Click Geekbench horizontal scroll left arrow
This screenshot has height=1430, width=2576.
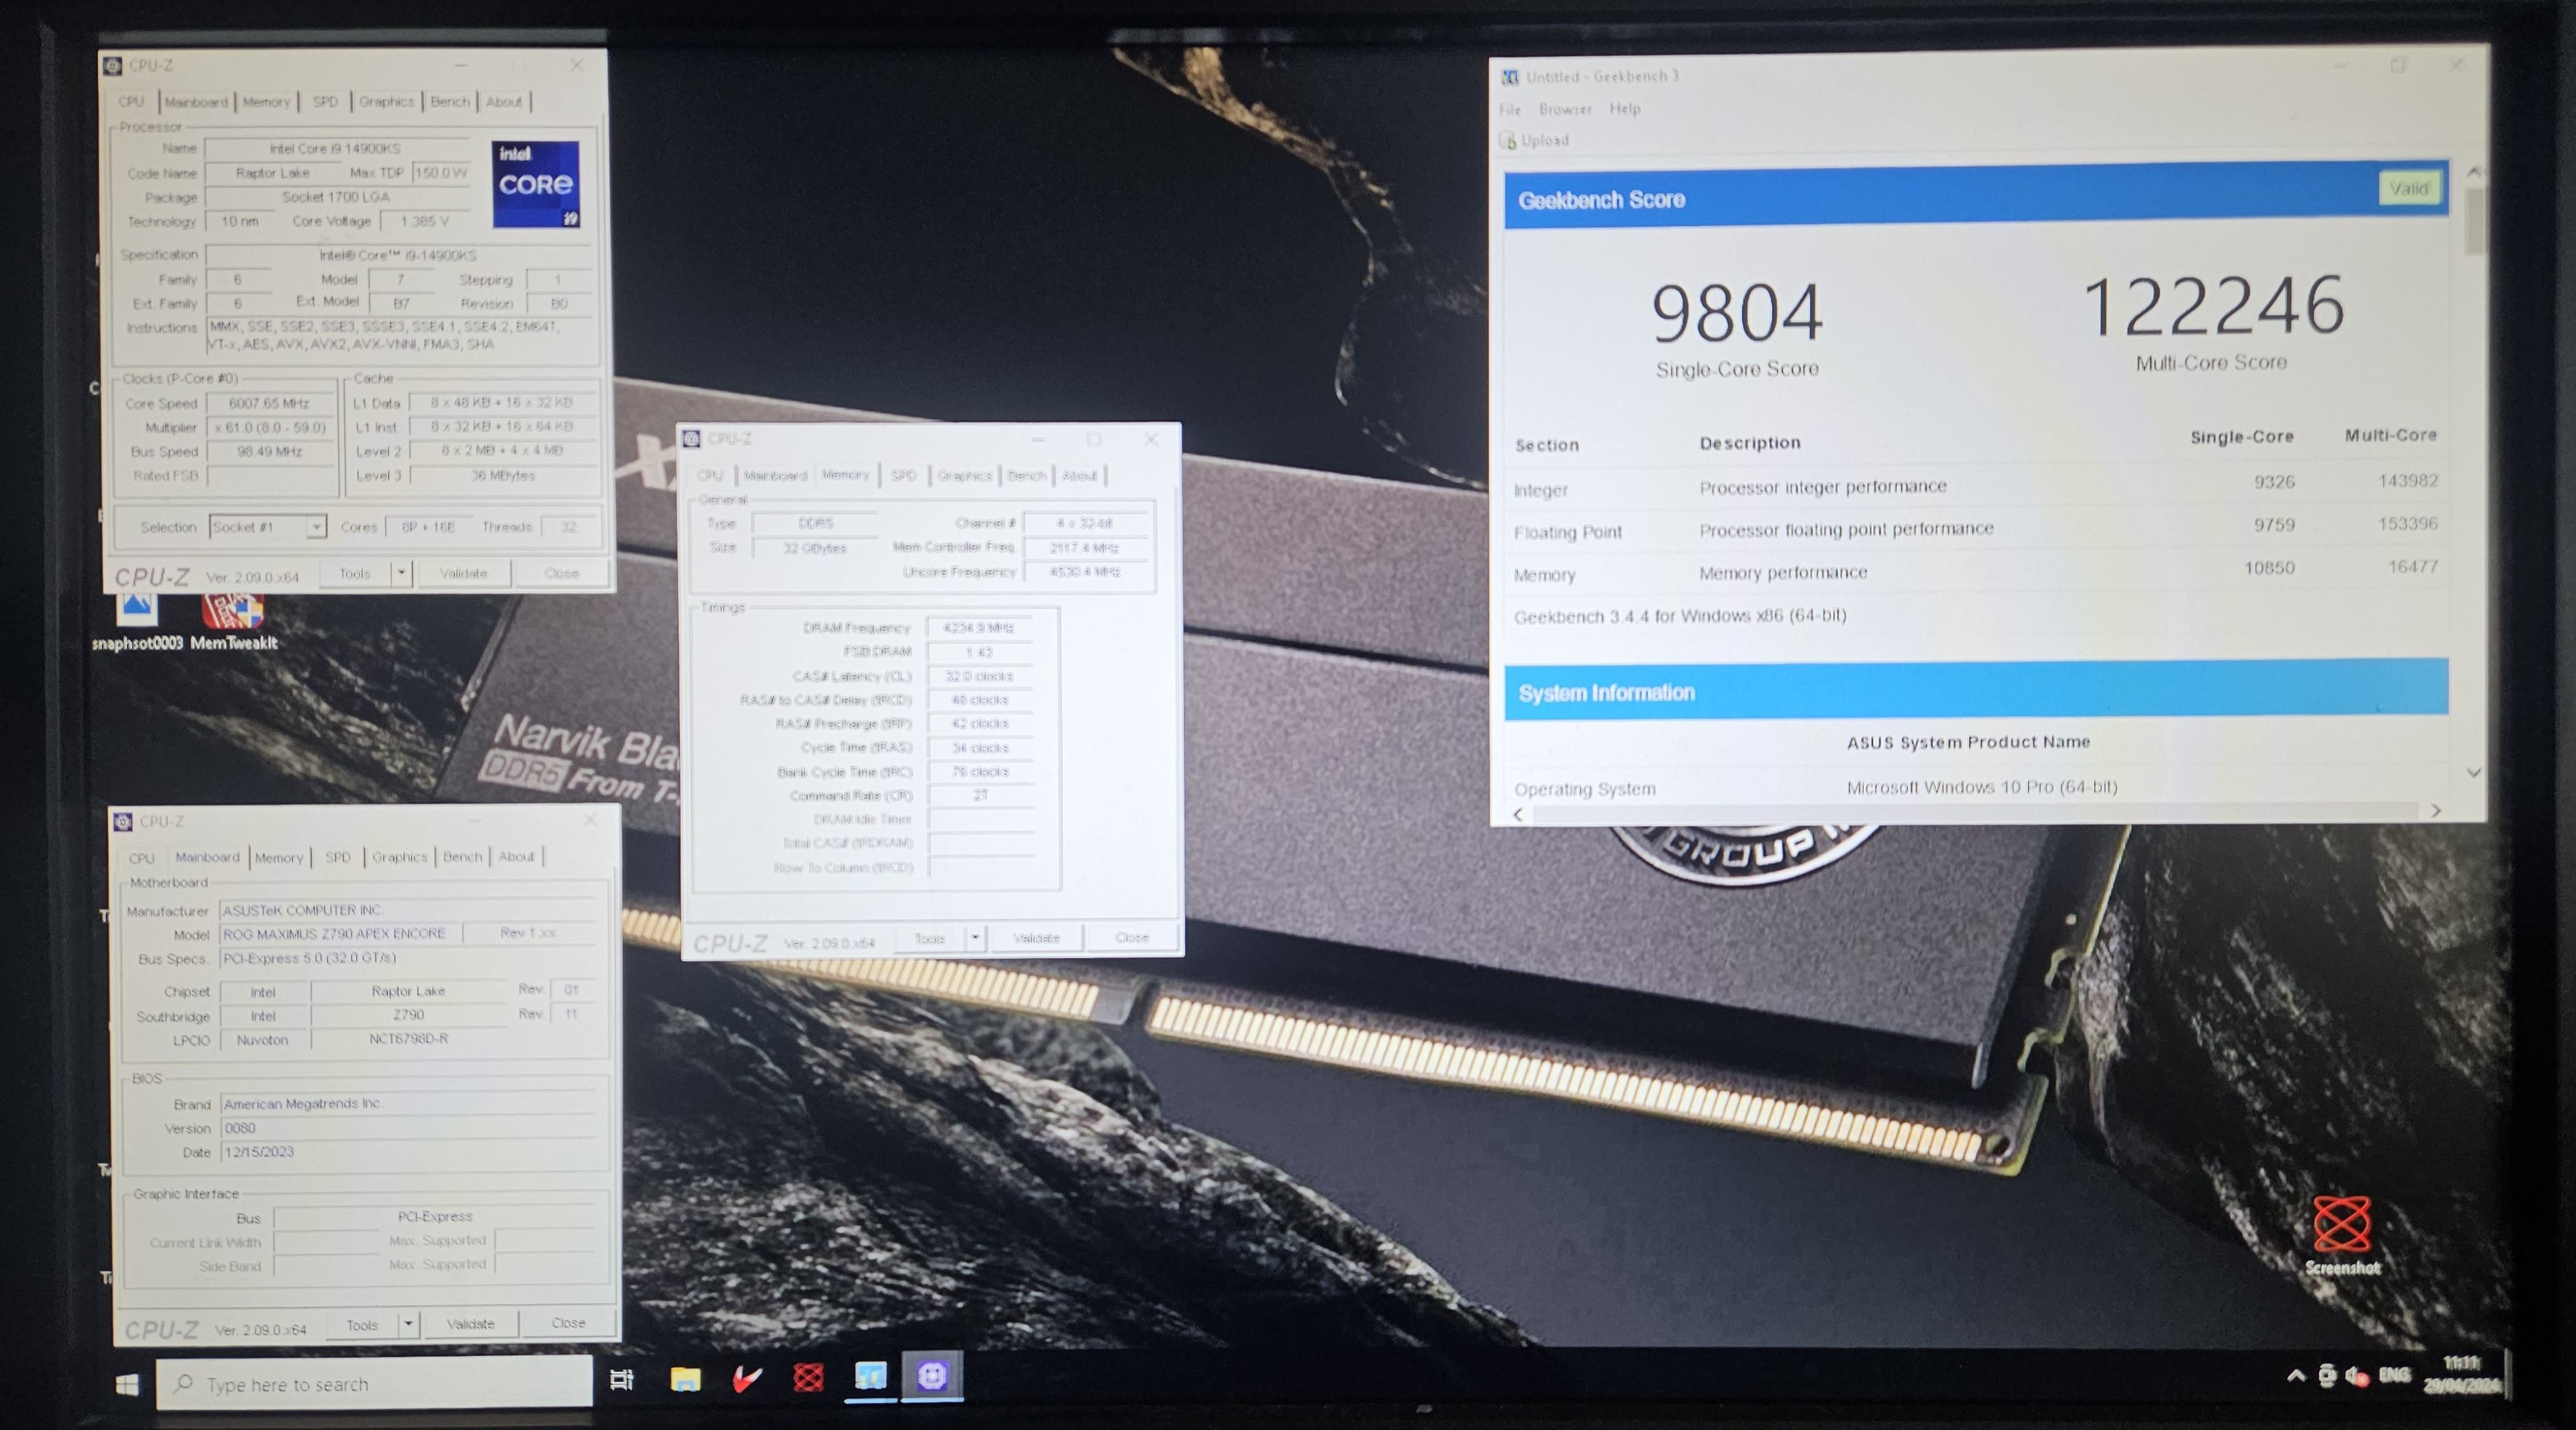[x=1518, y=815]
